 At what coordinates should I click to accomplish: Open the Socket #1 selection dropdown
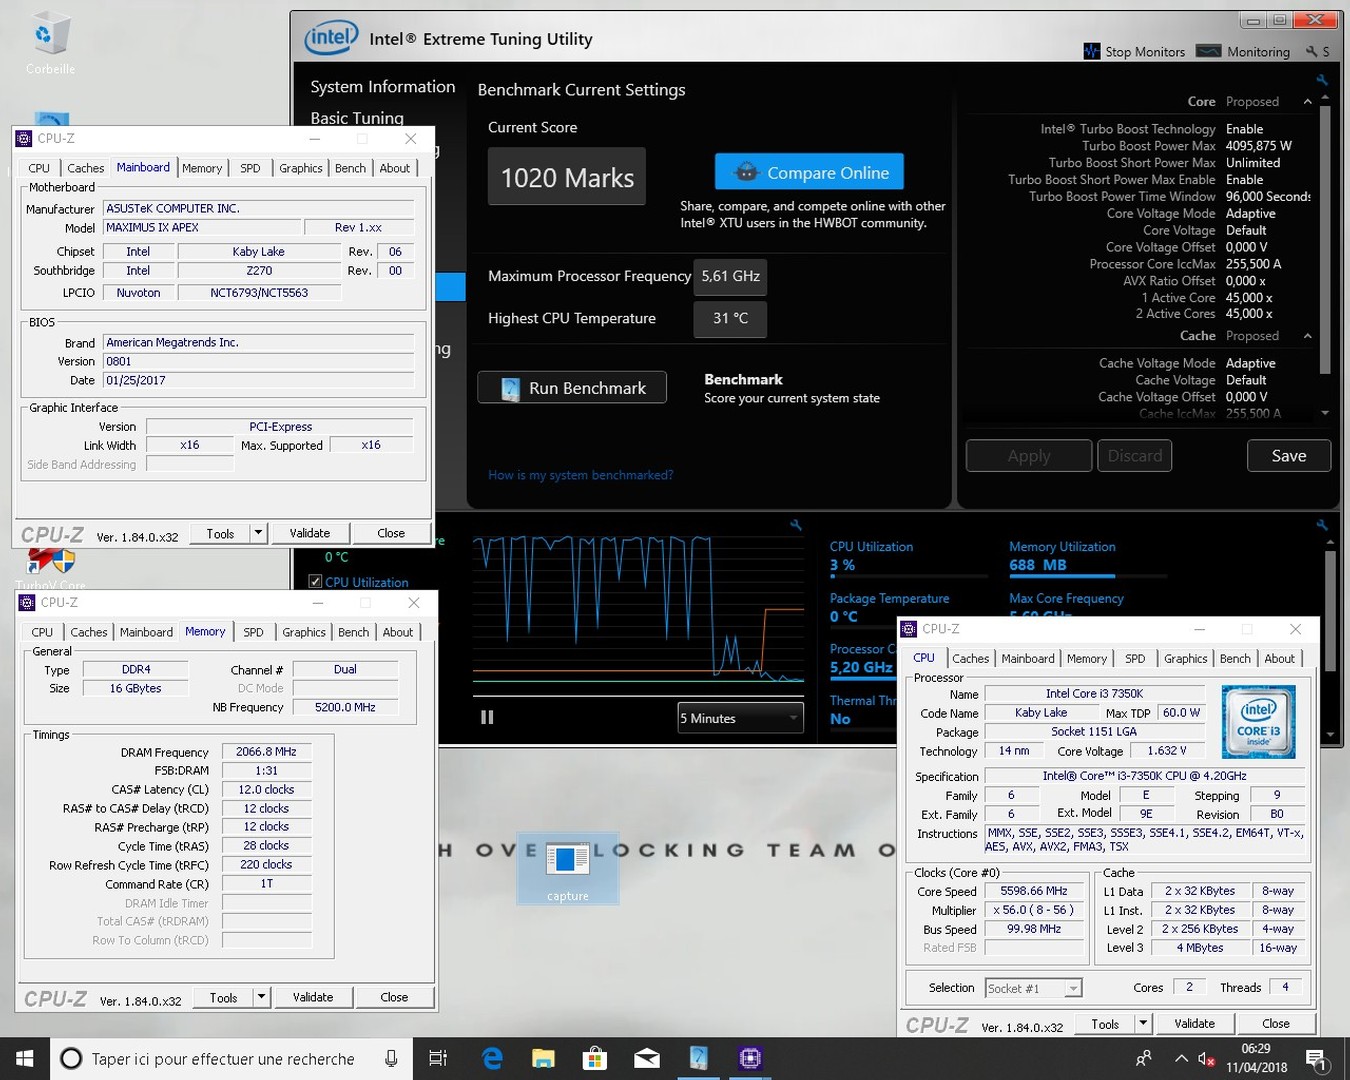pos(1033,988)
